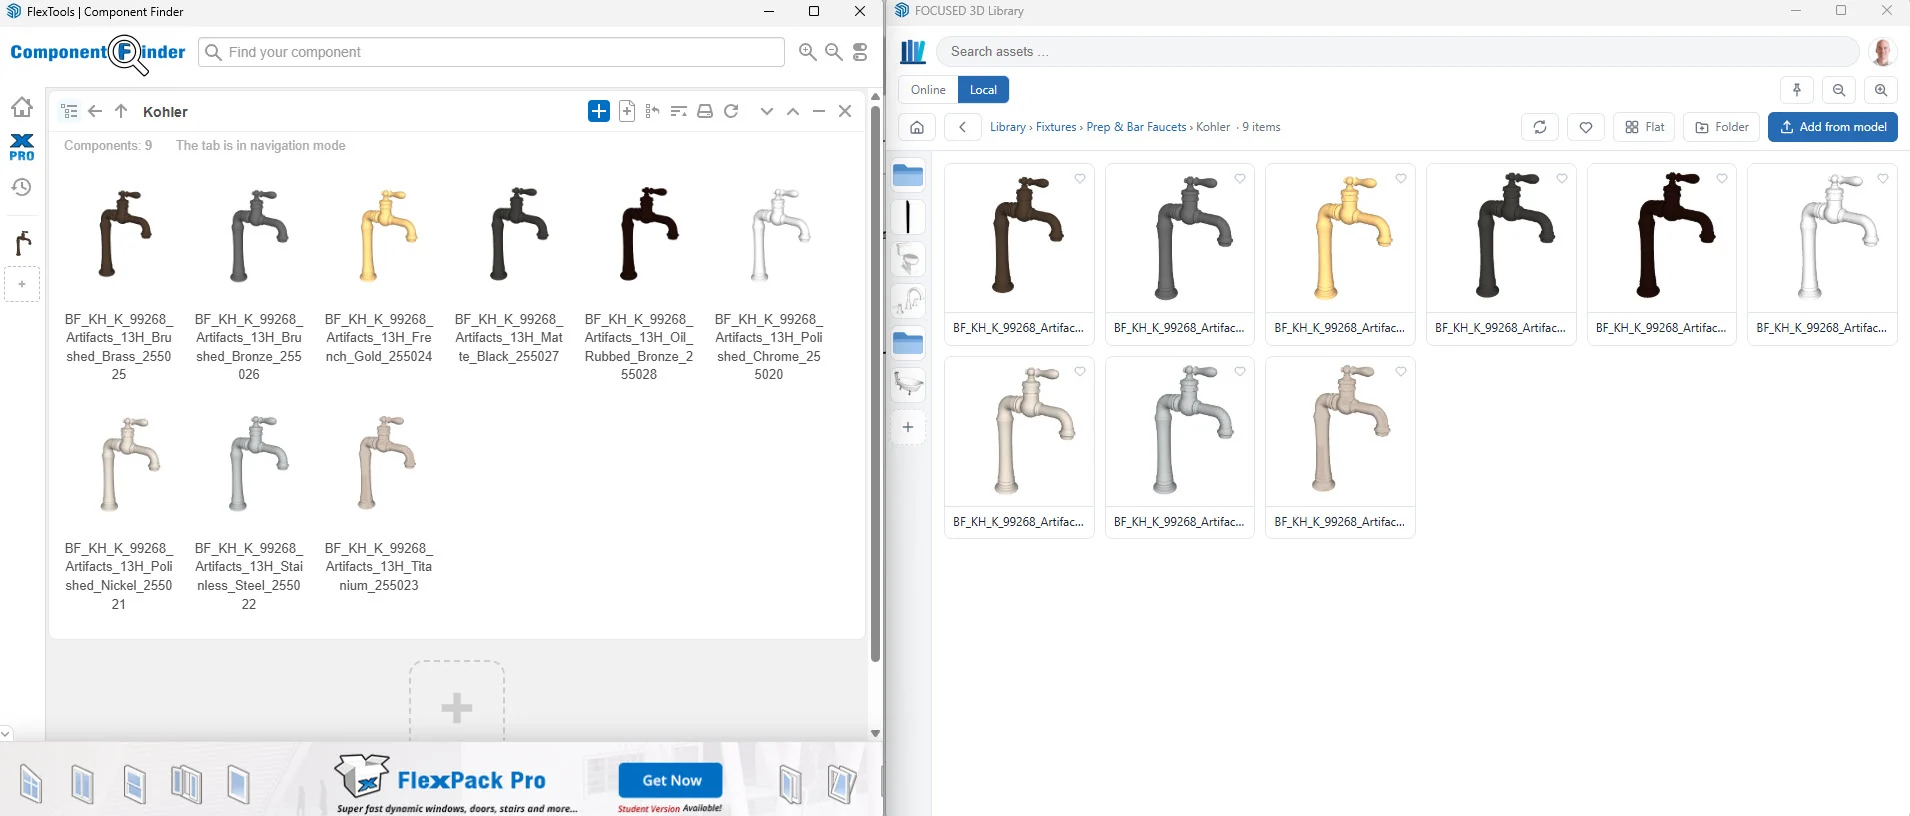Refresh the FOCUSED 3D Library listing
The height and width of the screenshot is (816, 1910).
1540,127
